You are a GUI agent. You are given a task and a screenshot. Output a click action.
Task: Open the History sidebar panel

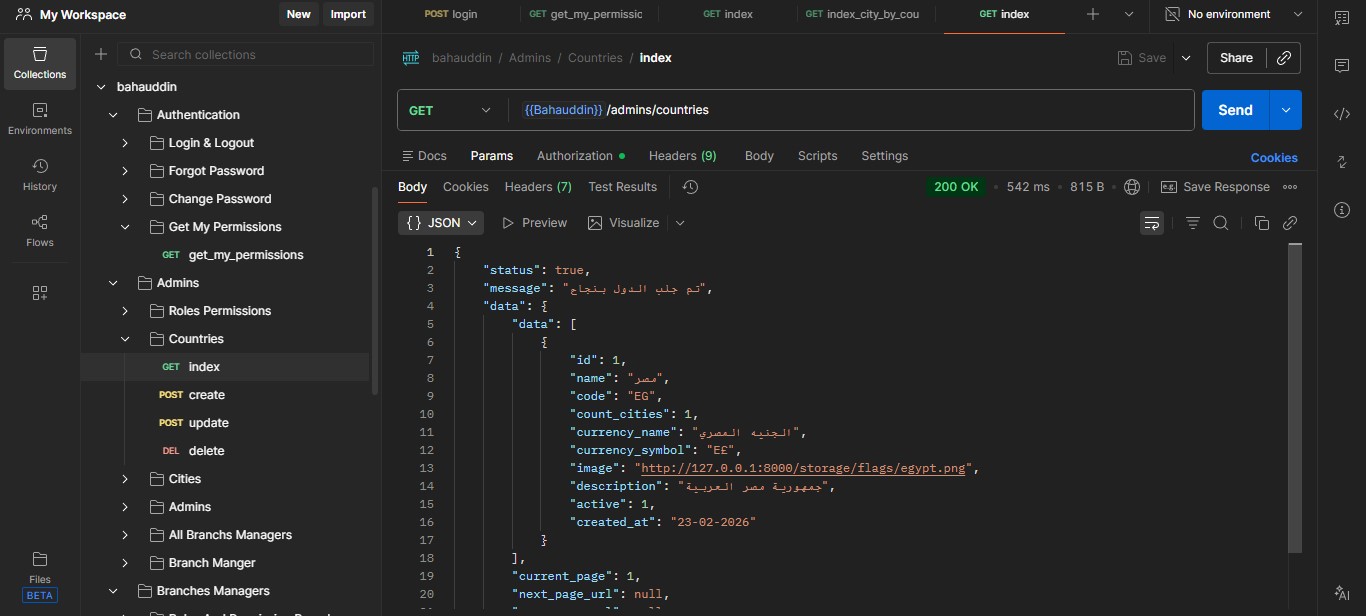(x=40, y=174)
